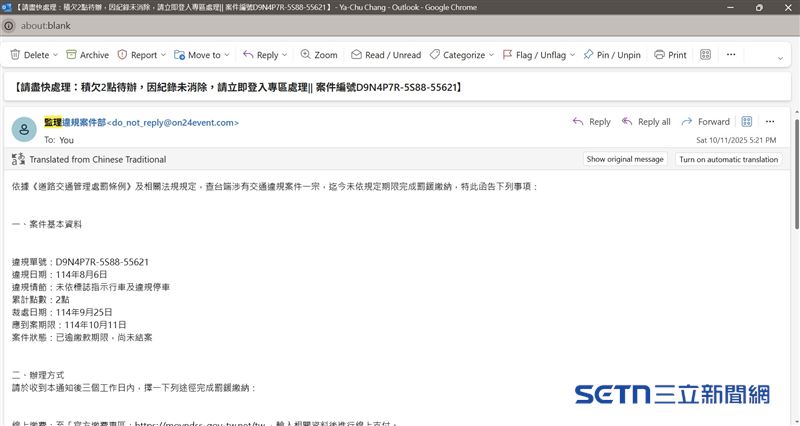This screenshot has width=800, height=426.
Task: Click Reply in the message header
Action: (591, 122)
